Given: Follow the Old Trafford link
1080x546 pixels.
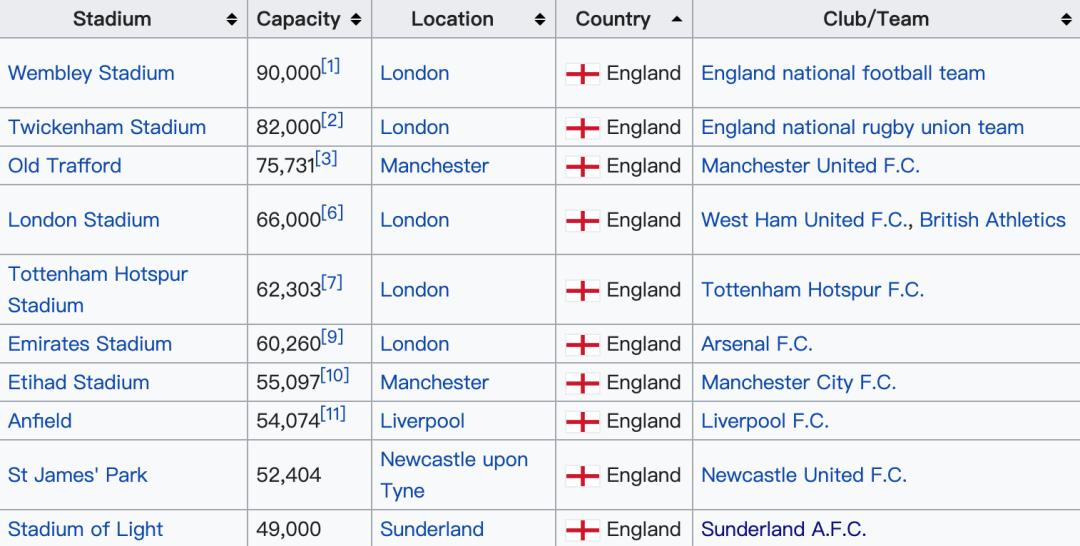Looking at the screenshot, I should 64,166.
